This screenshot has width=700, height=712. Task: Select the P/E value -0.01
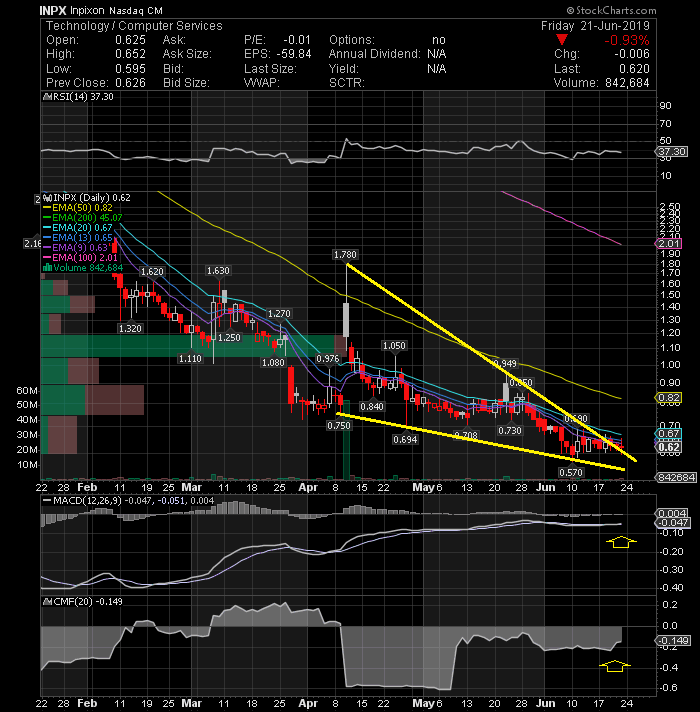tap(297, 40)
